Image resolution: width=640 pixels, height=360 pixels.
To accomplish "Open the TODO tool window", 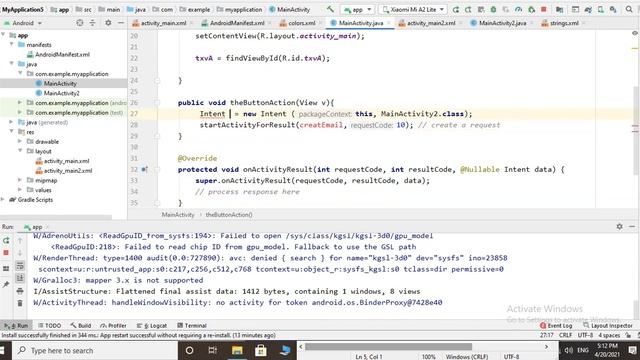I will [49, 325].
